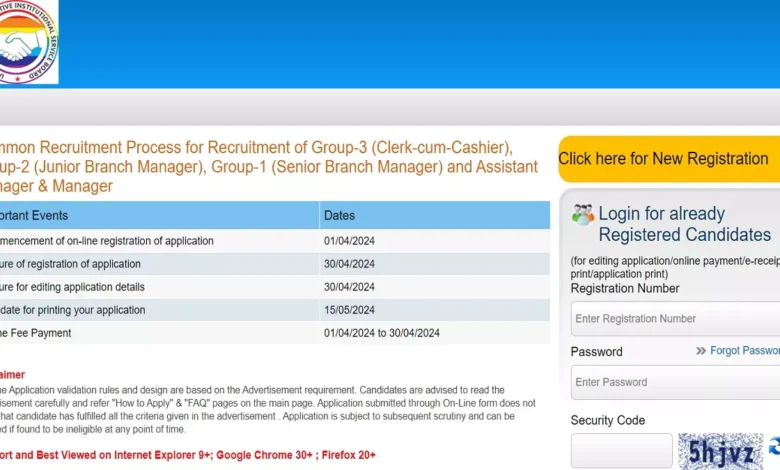
Task: Click the Registration Number field label
Action: coord(625,288)
